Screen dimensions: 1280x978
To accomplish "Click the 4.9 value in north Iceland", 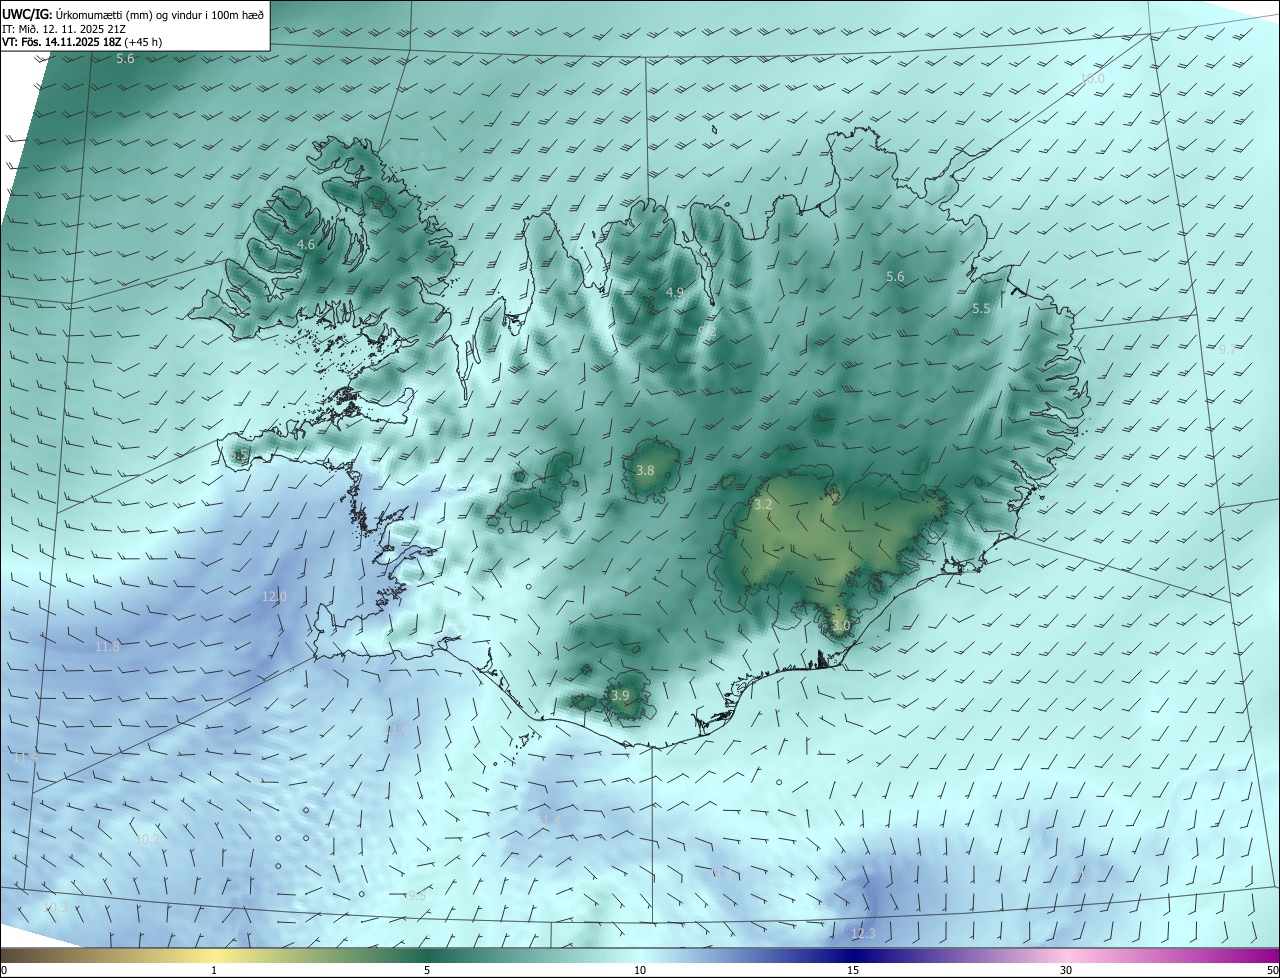I will click(675, 292).
